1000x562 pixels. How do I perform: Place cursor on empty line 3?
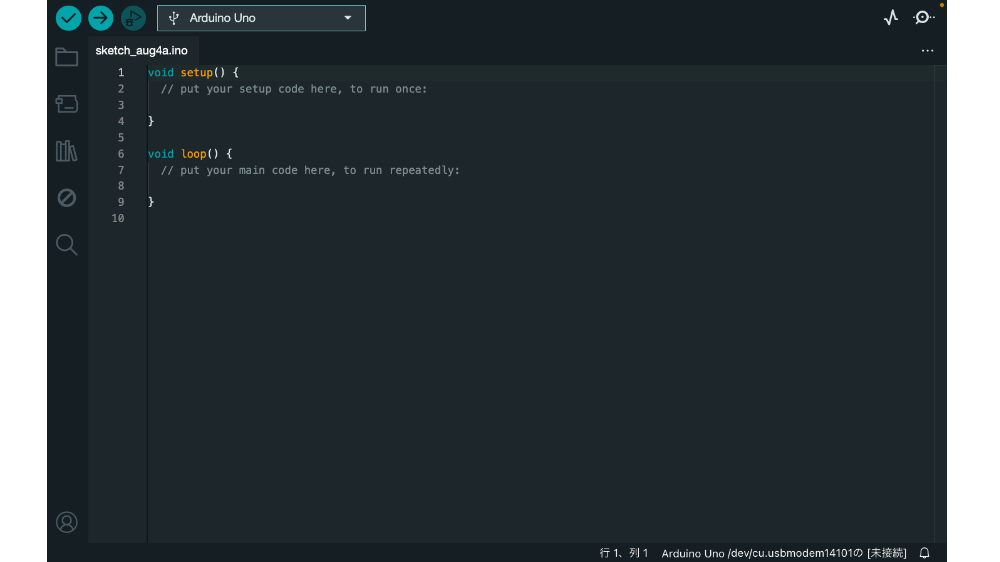541,105
